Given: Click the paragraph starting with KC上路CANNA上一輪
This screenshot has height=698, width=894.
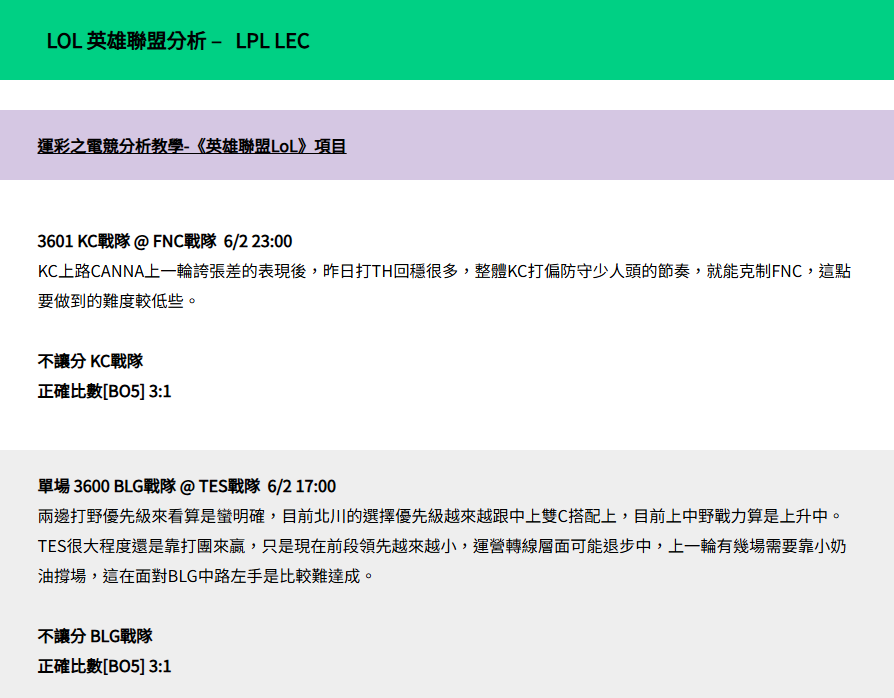Looking at the screenshot, I should point(444,286).
